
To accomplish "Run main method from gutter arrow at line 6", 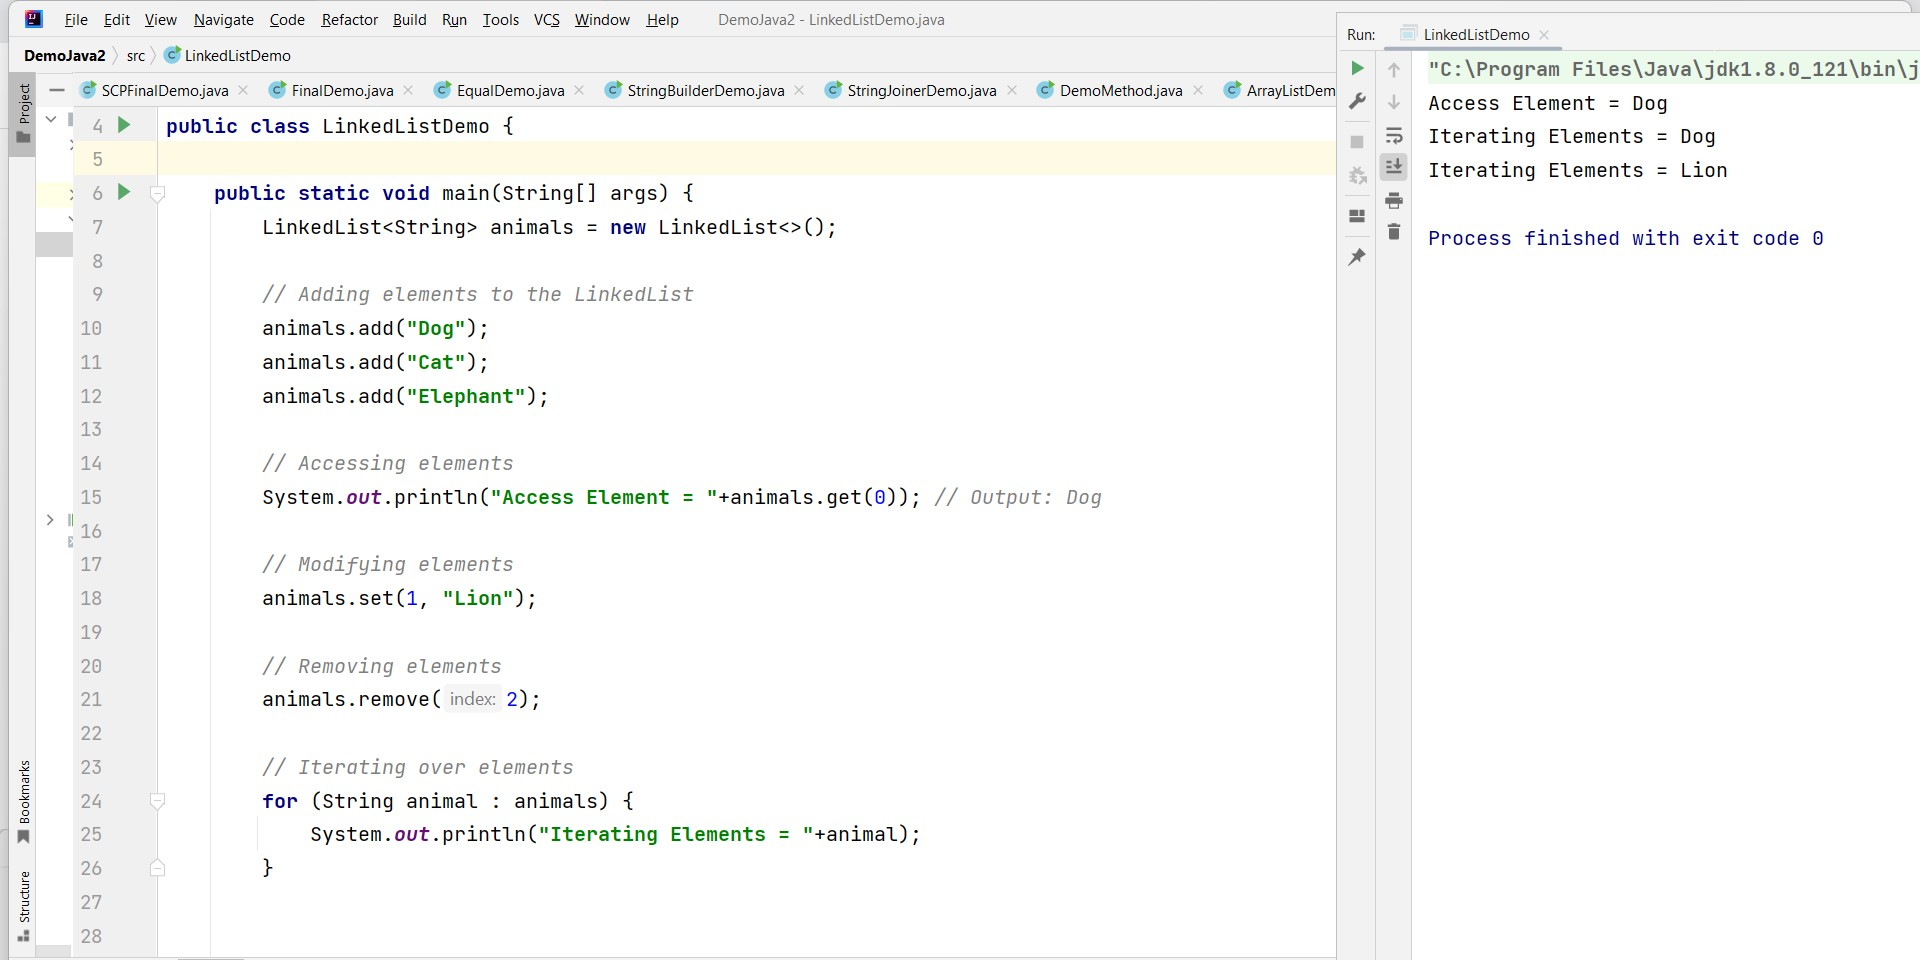I will (124, 192).
